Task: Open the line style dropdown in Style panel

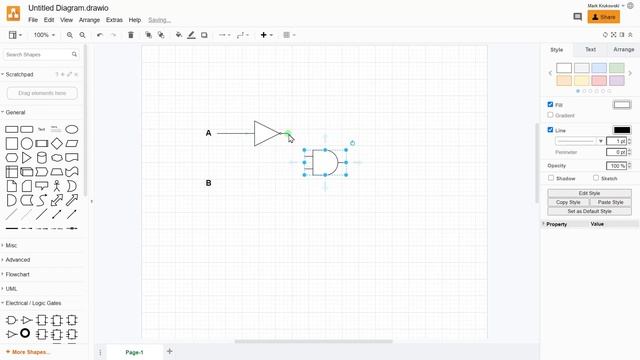Action: [580, 141]
